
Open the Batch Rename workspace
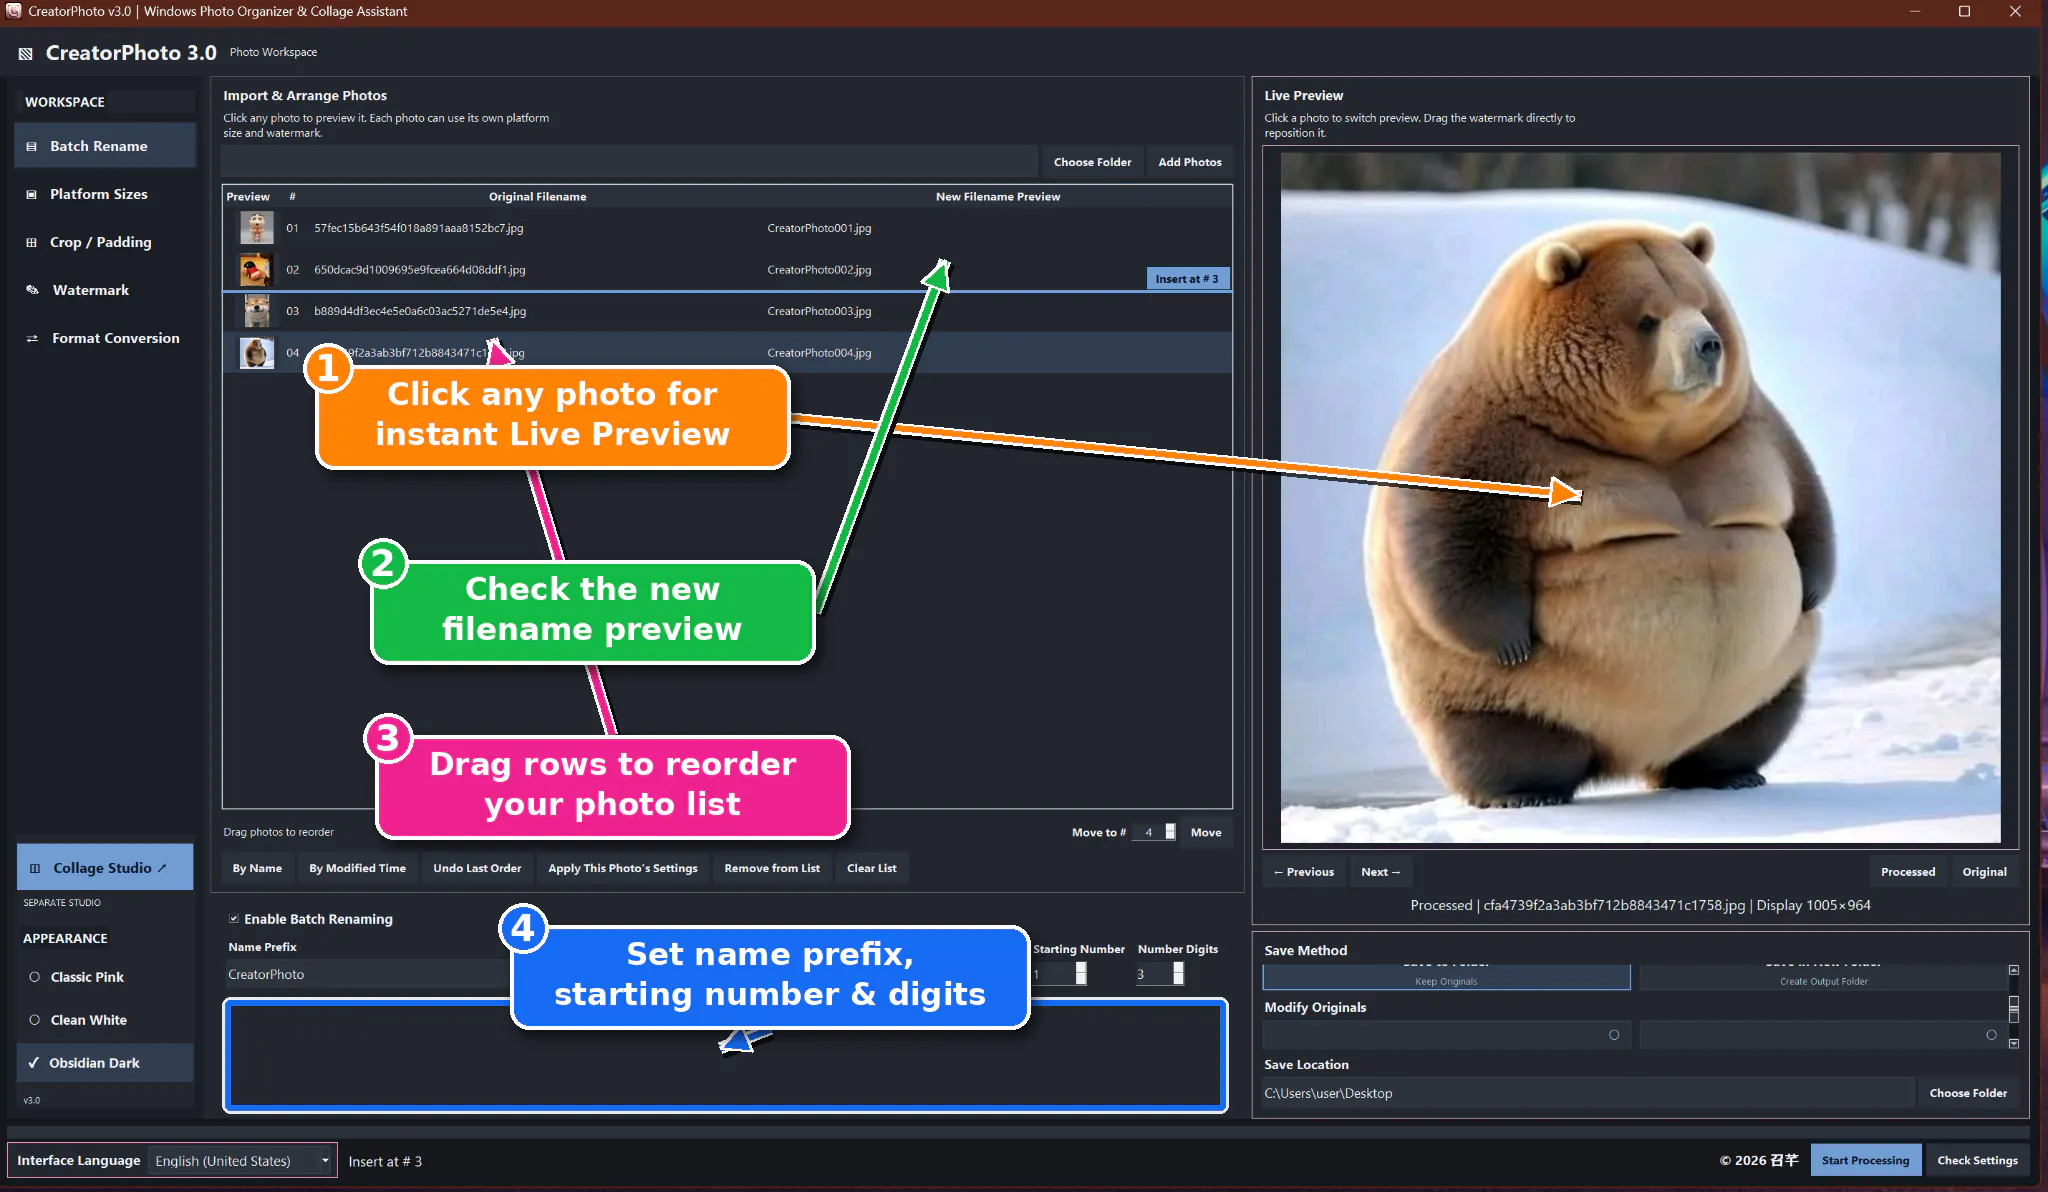pos(105,146)
